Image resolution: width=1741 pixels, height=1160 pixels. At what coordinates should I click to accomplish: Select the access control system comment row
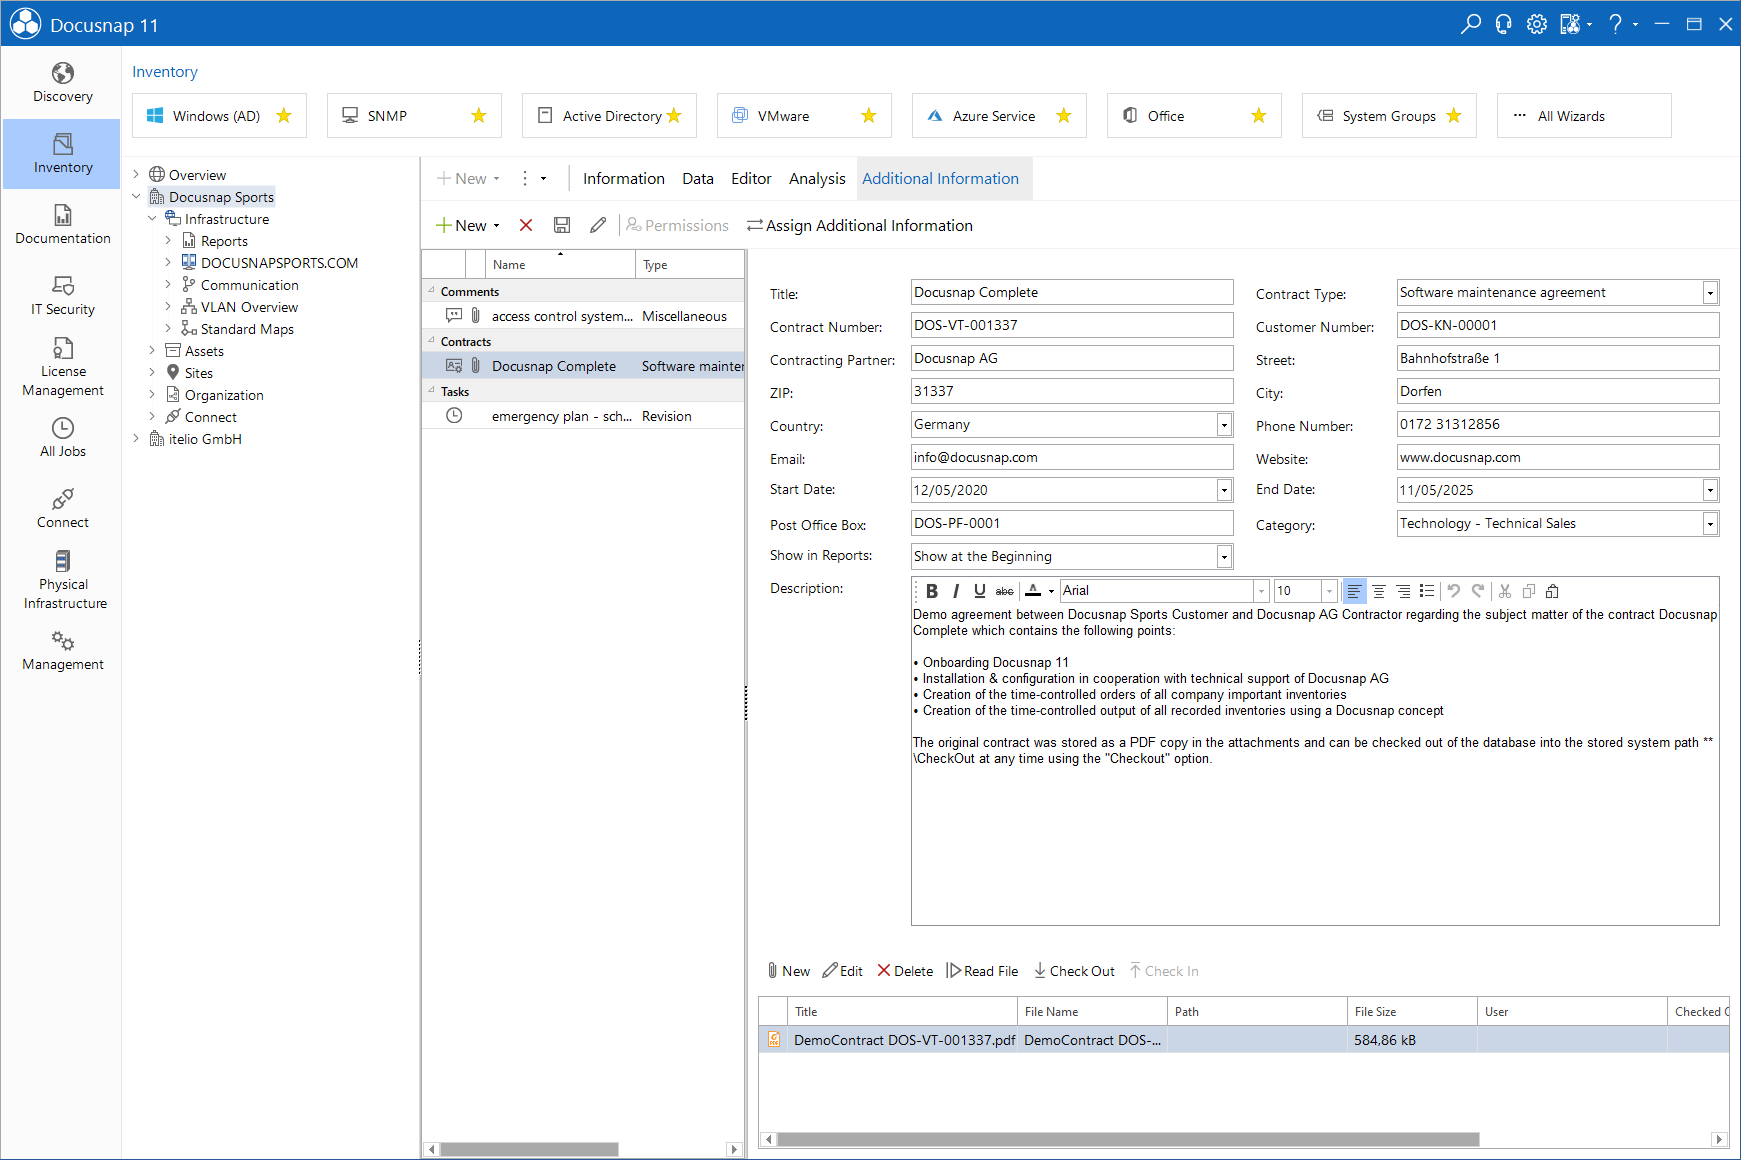pos(583,316)
